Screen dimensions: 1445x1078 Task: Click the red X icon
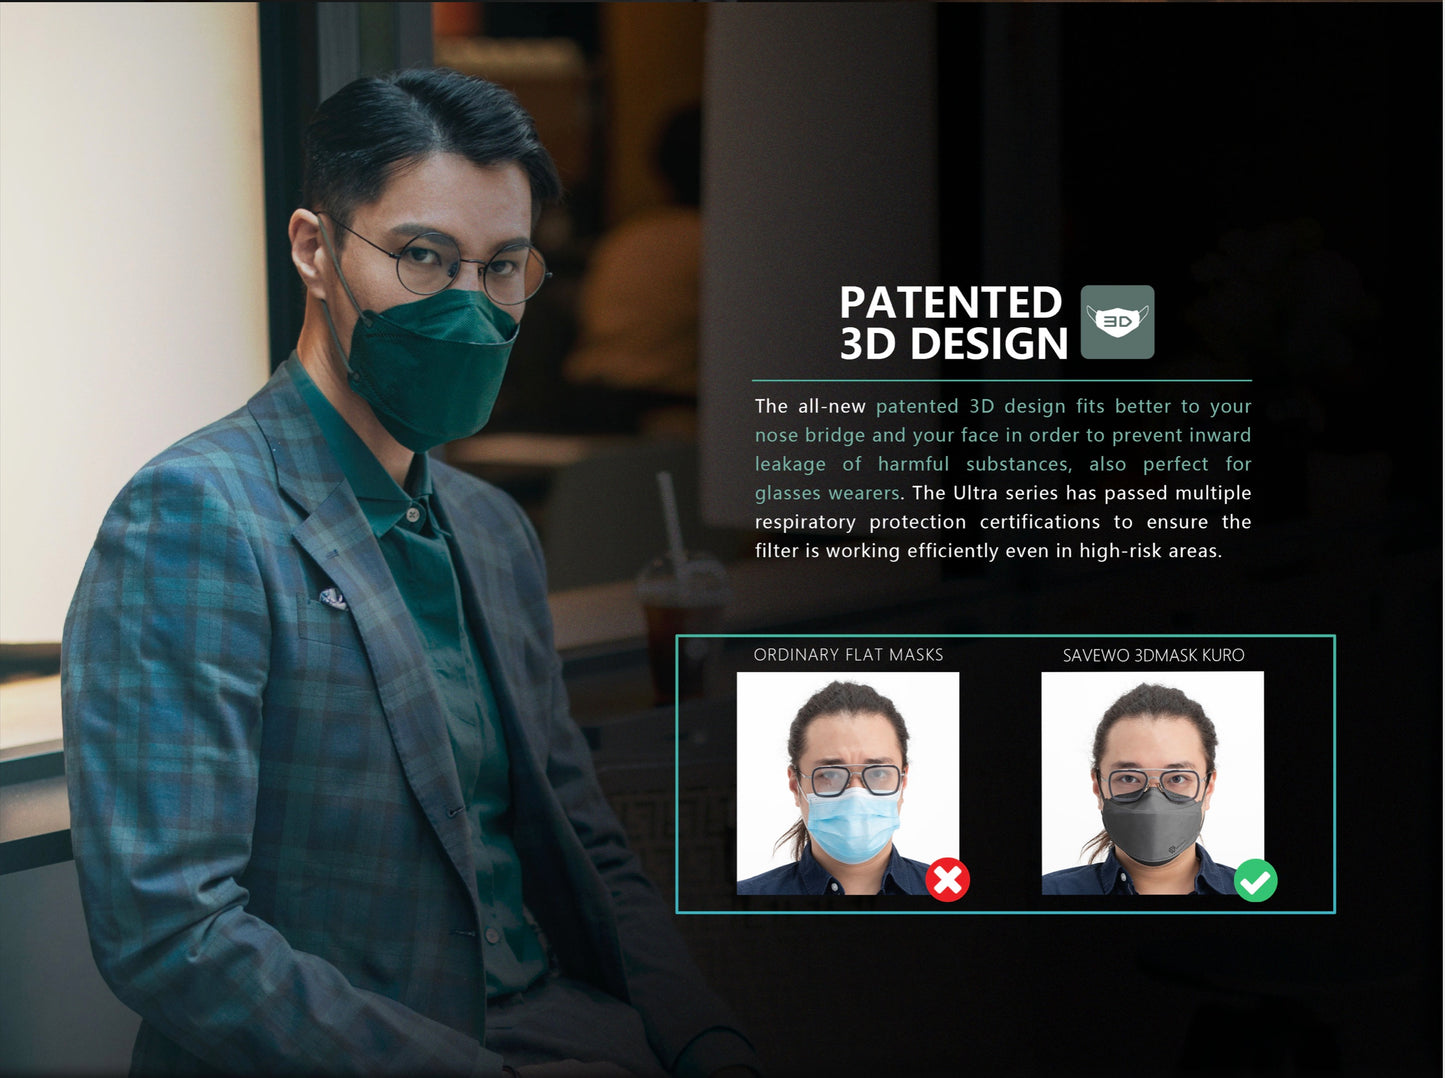tap(947, 880)
